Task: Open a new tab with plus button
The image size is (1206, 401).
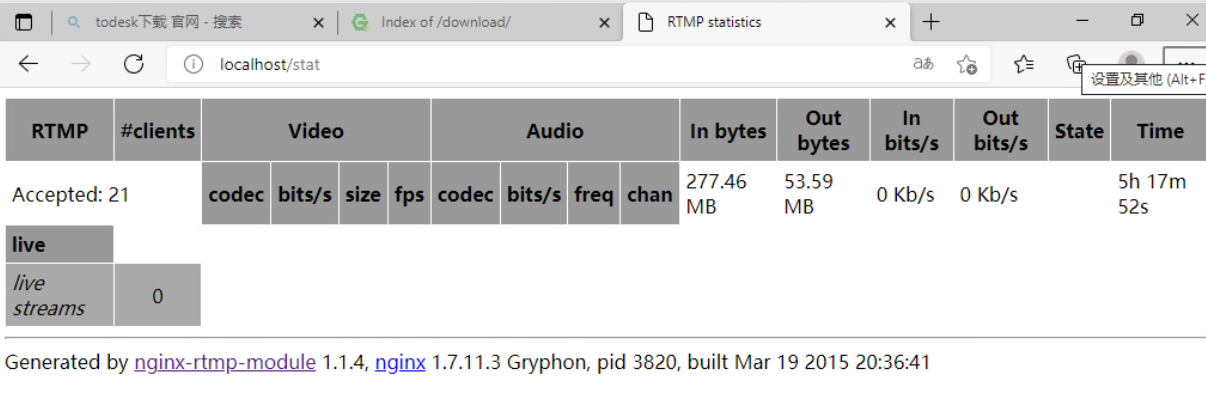Action: 931,22
